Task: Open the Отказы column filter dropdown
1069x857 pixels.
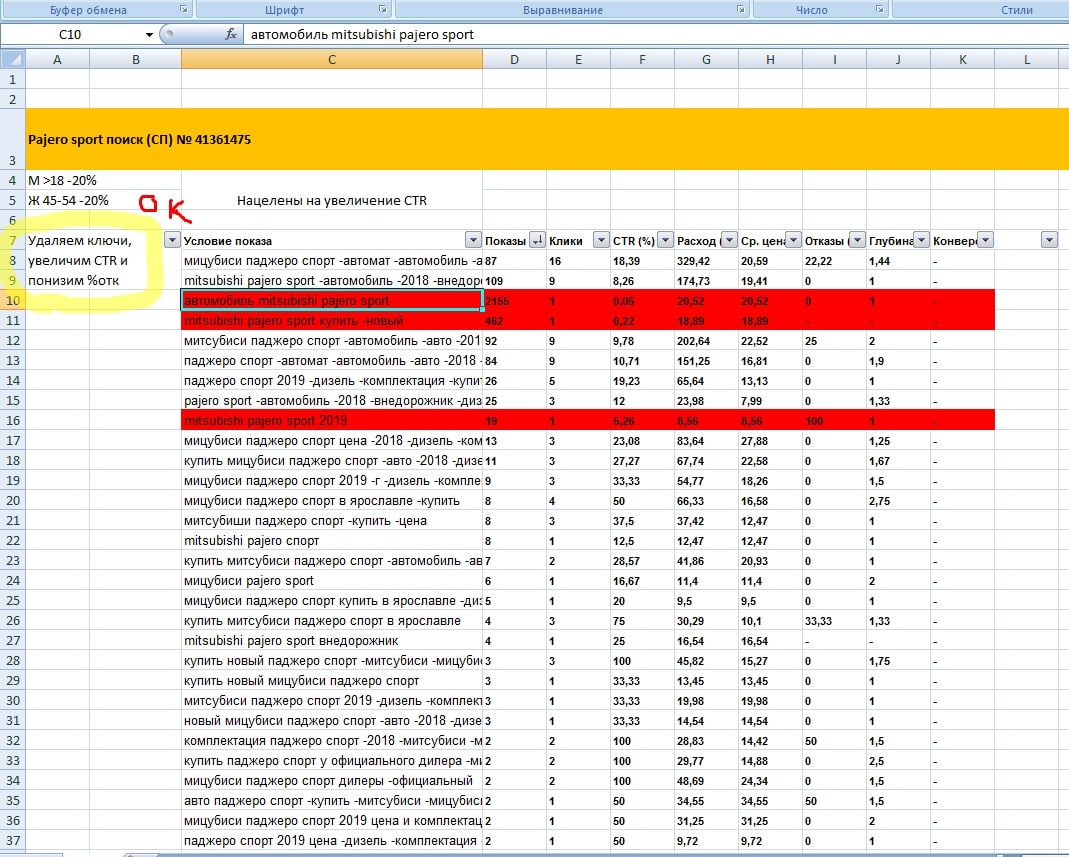Action: click(x=857, y=240)
